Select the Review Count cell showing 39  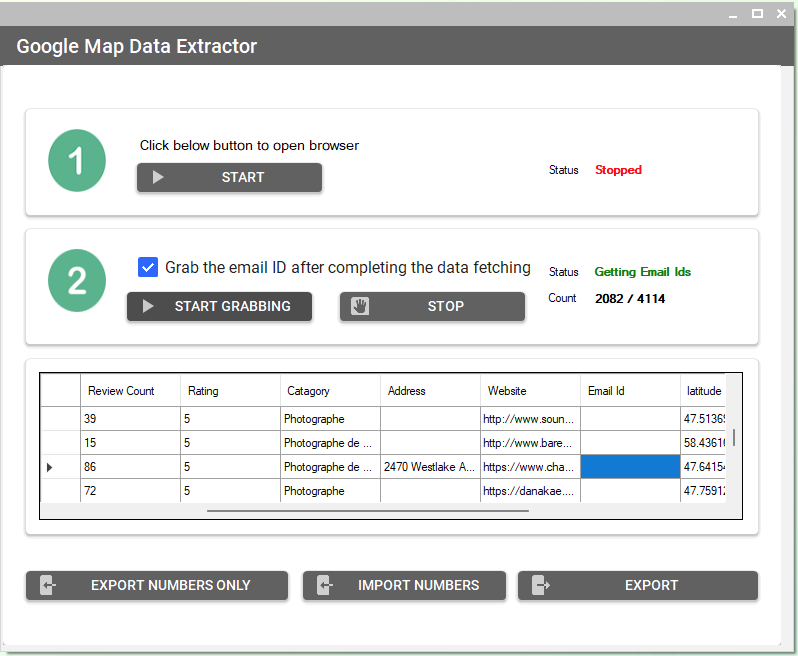click(130, 419)
